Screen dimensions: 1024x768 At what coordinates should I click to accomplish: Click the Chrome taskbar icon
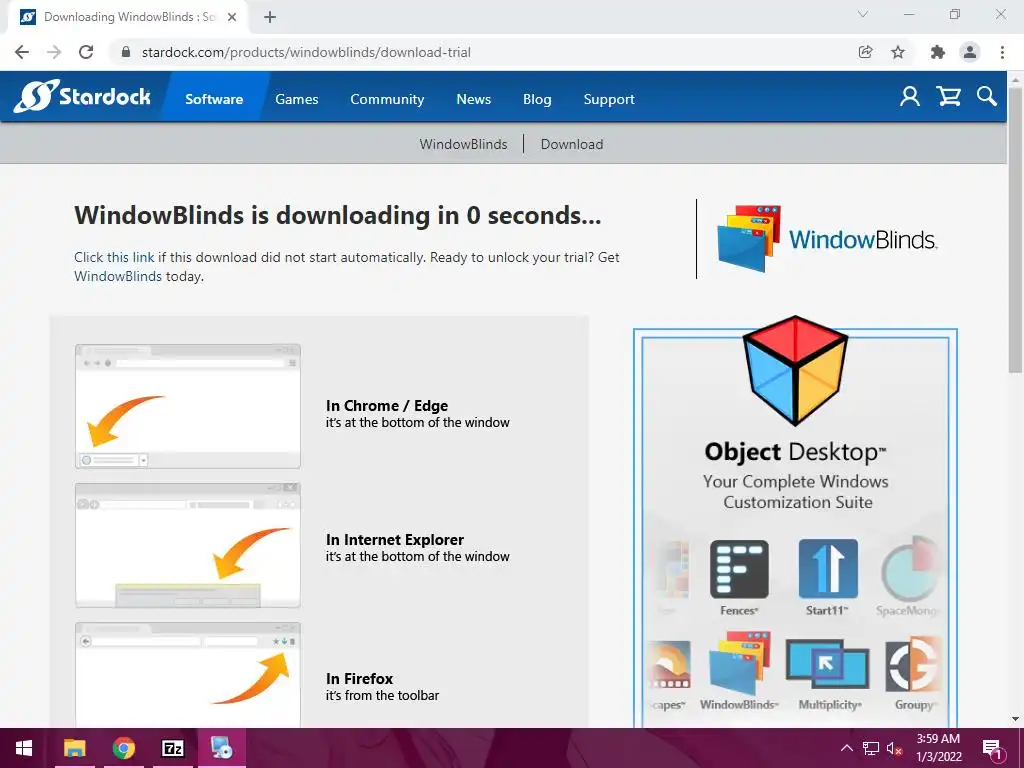(x=123, y=748)
